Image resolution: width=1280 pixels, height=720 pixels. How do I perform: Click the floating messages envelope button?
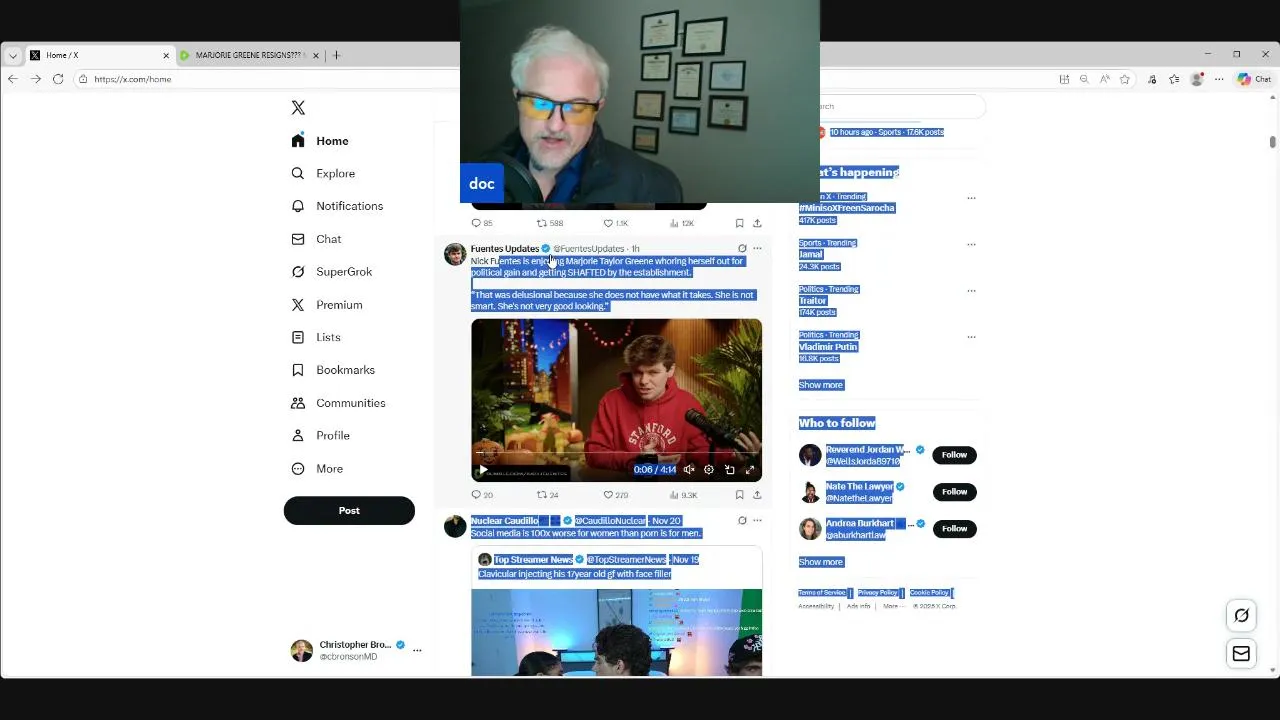pos(1241,654)
